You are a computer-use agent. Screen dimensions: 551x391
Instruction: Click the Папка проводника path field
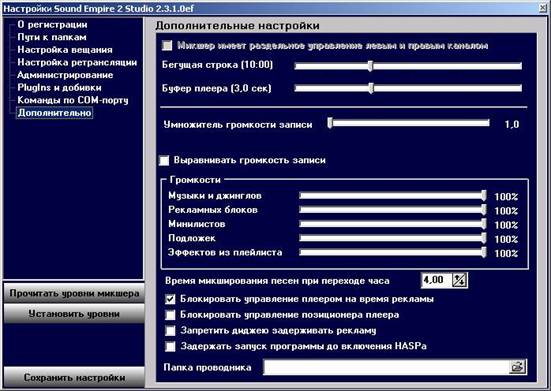coord(386,367)
